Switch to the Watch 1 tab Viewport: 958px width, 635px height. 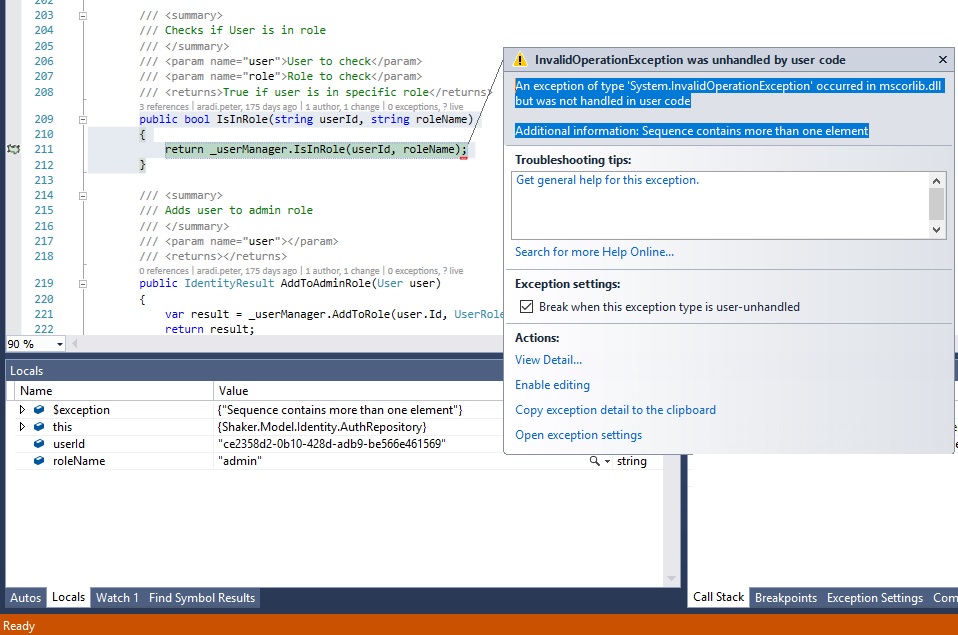[x=117, y=598]
